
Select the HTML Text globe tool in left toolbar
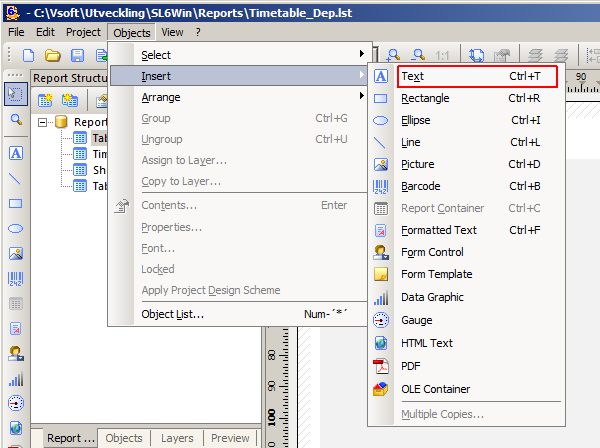(x=16, y=428)
